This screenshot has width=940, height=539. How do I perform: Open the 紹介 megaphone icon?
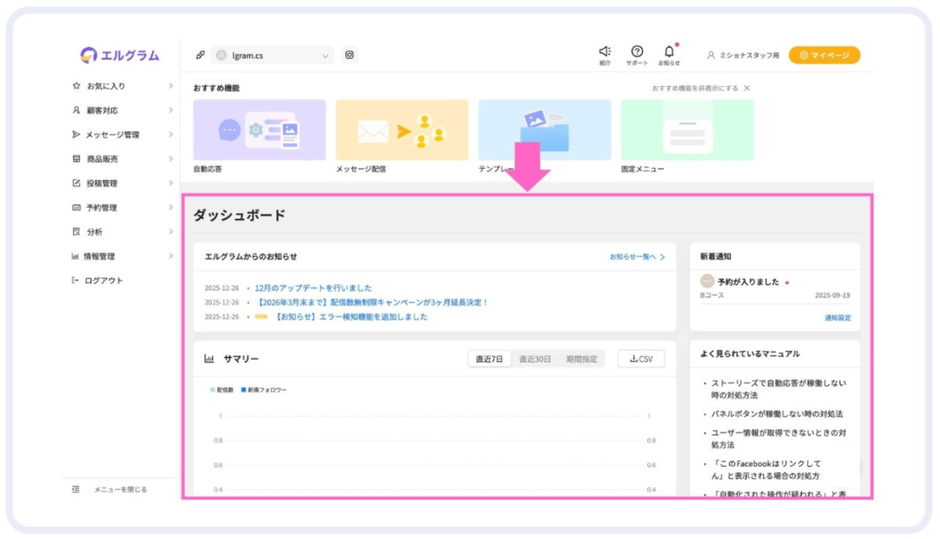tap(605, 52)
